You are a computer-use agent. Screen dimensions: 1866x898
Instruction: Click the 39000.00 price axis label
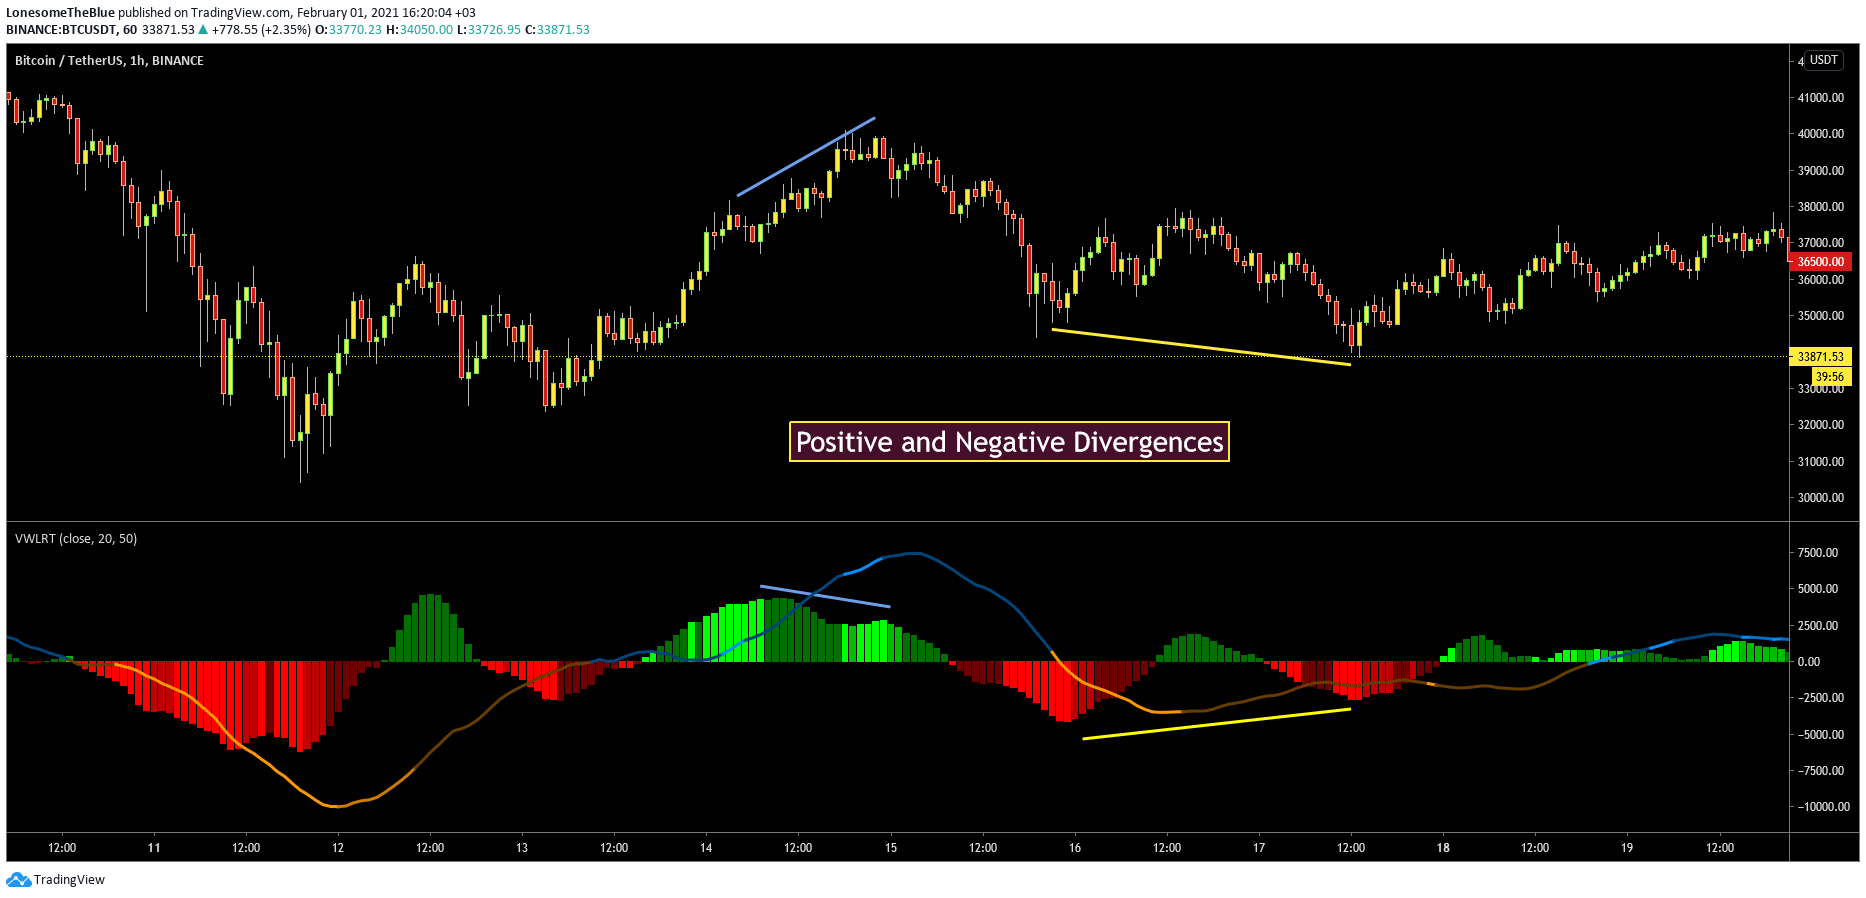(1821, 171)
